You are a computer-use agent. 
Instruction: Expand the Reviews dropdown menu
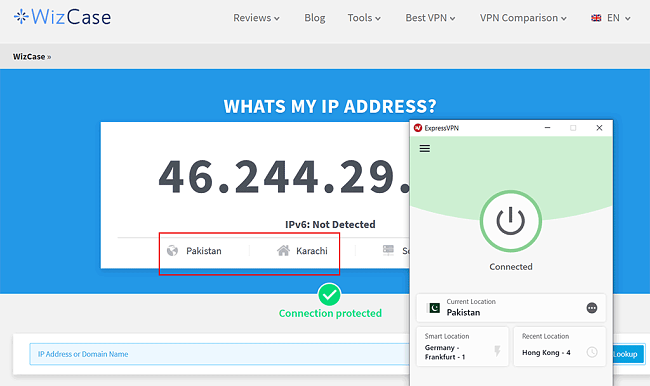pos(256,18)
